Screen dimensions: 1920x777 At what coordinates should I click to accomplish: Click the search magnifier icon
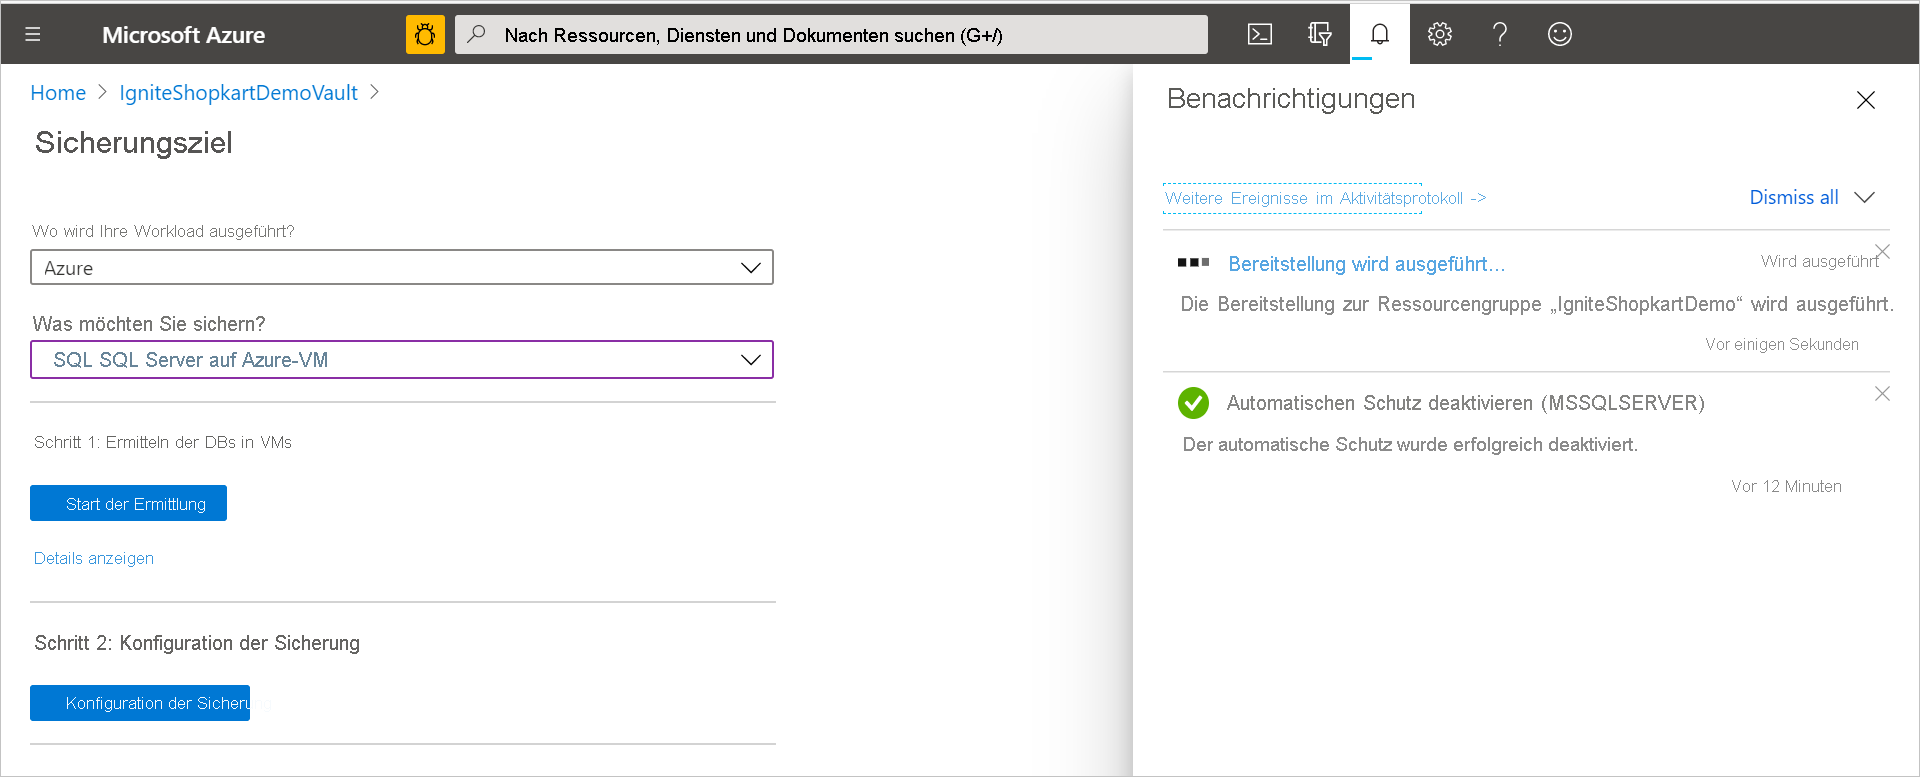coord(477,35)
